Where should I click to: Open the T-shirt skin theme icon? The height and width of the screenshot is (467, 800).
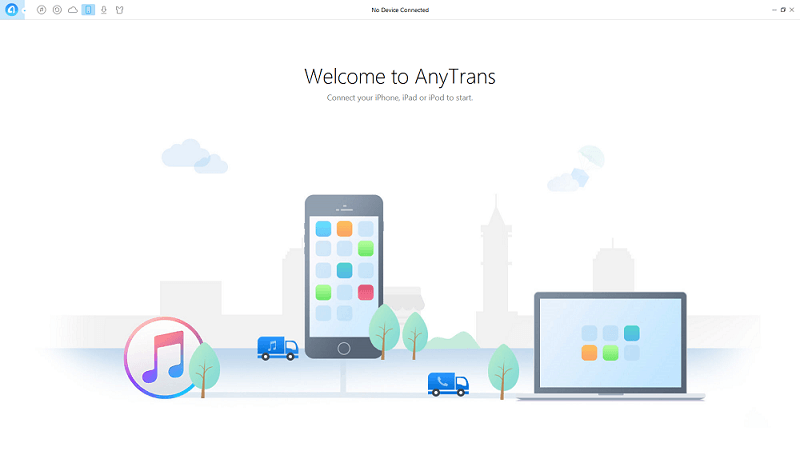pos(119,10)
